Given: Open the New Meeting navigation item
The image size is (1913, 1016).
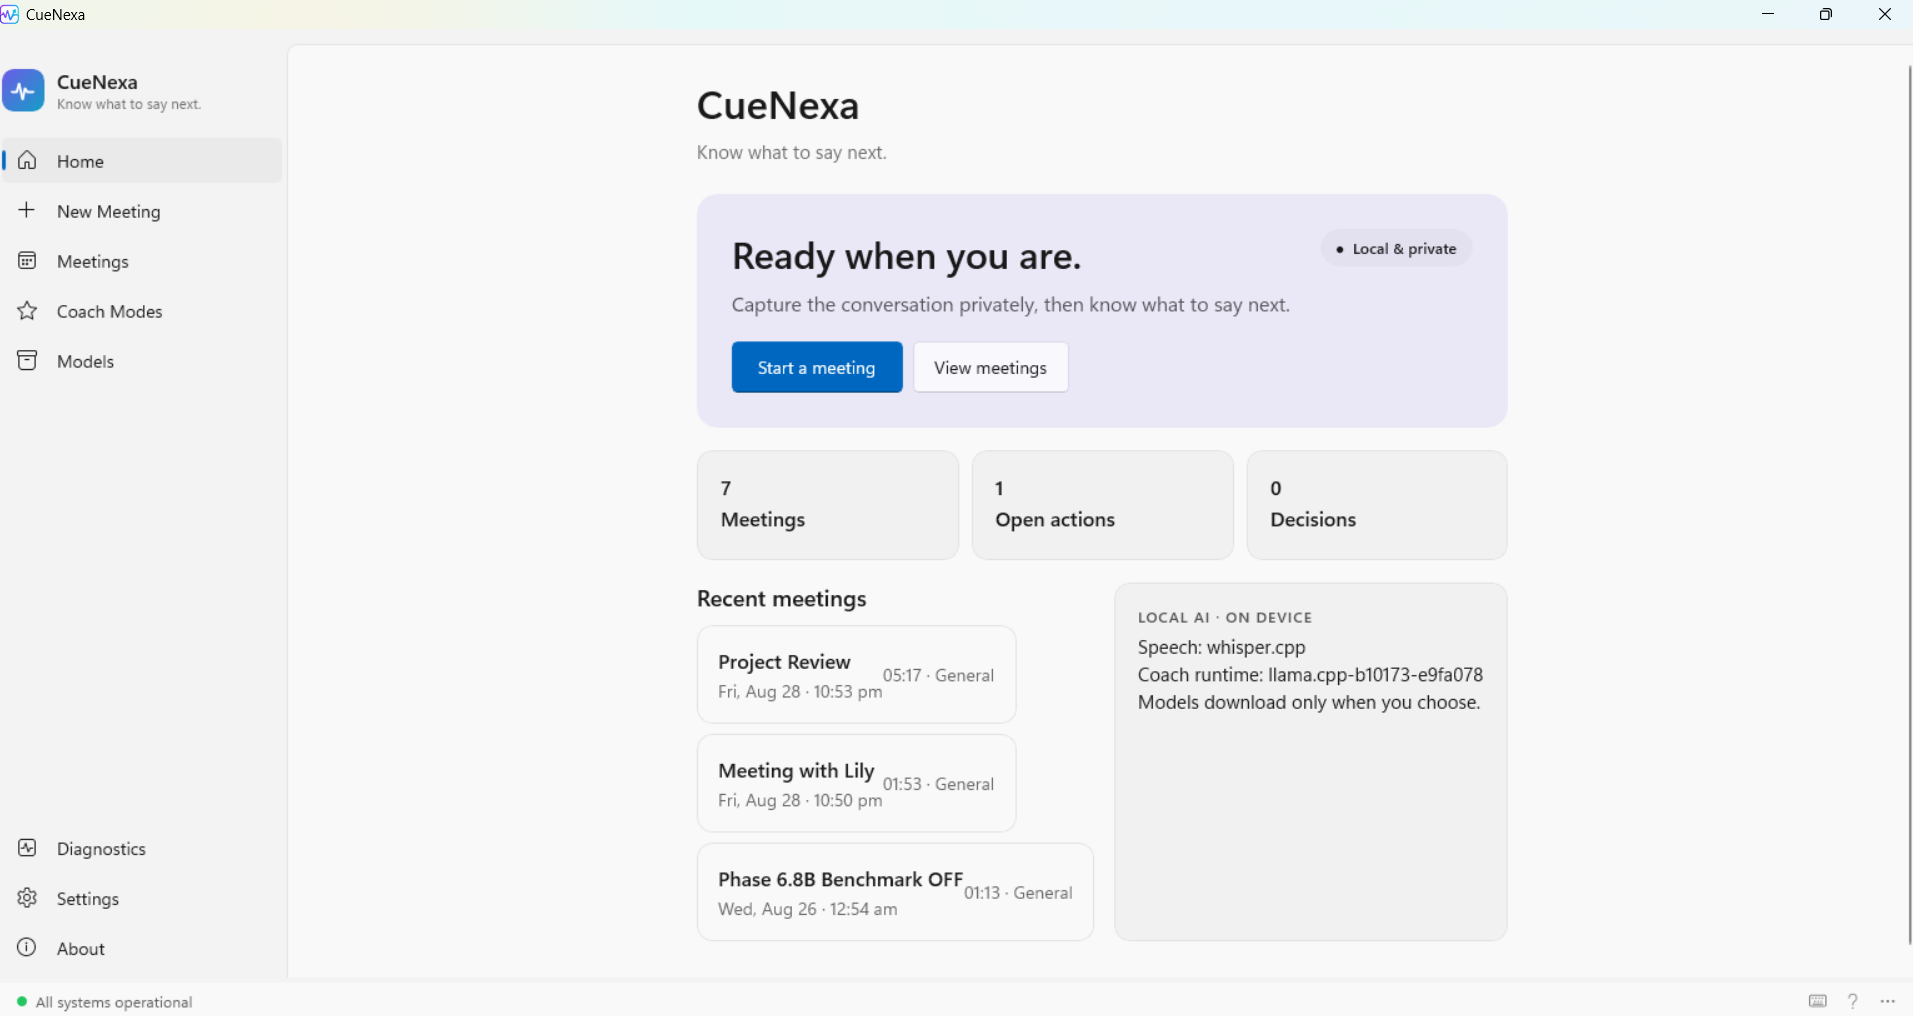Looking at the screenshot, I should pos(142,211).
